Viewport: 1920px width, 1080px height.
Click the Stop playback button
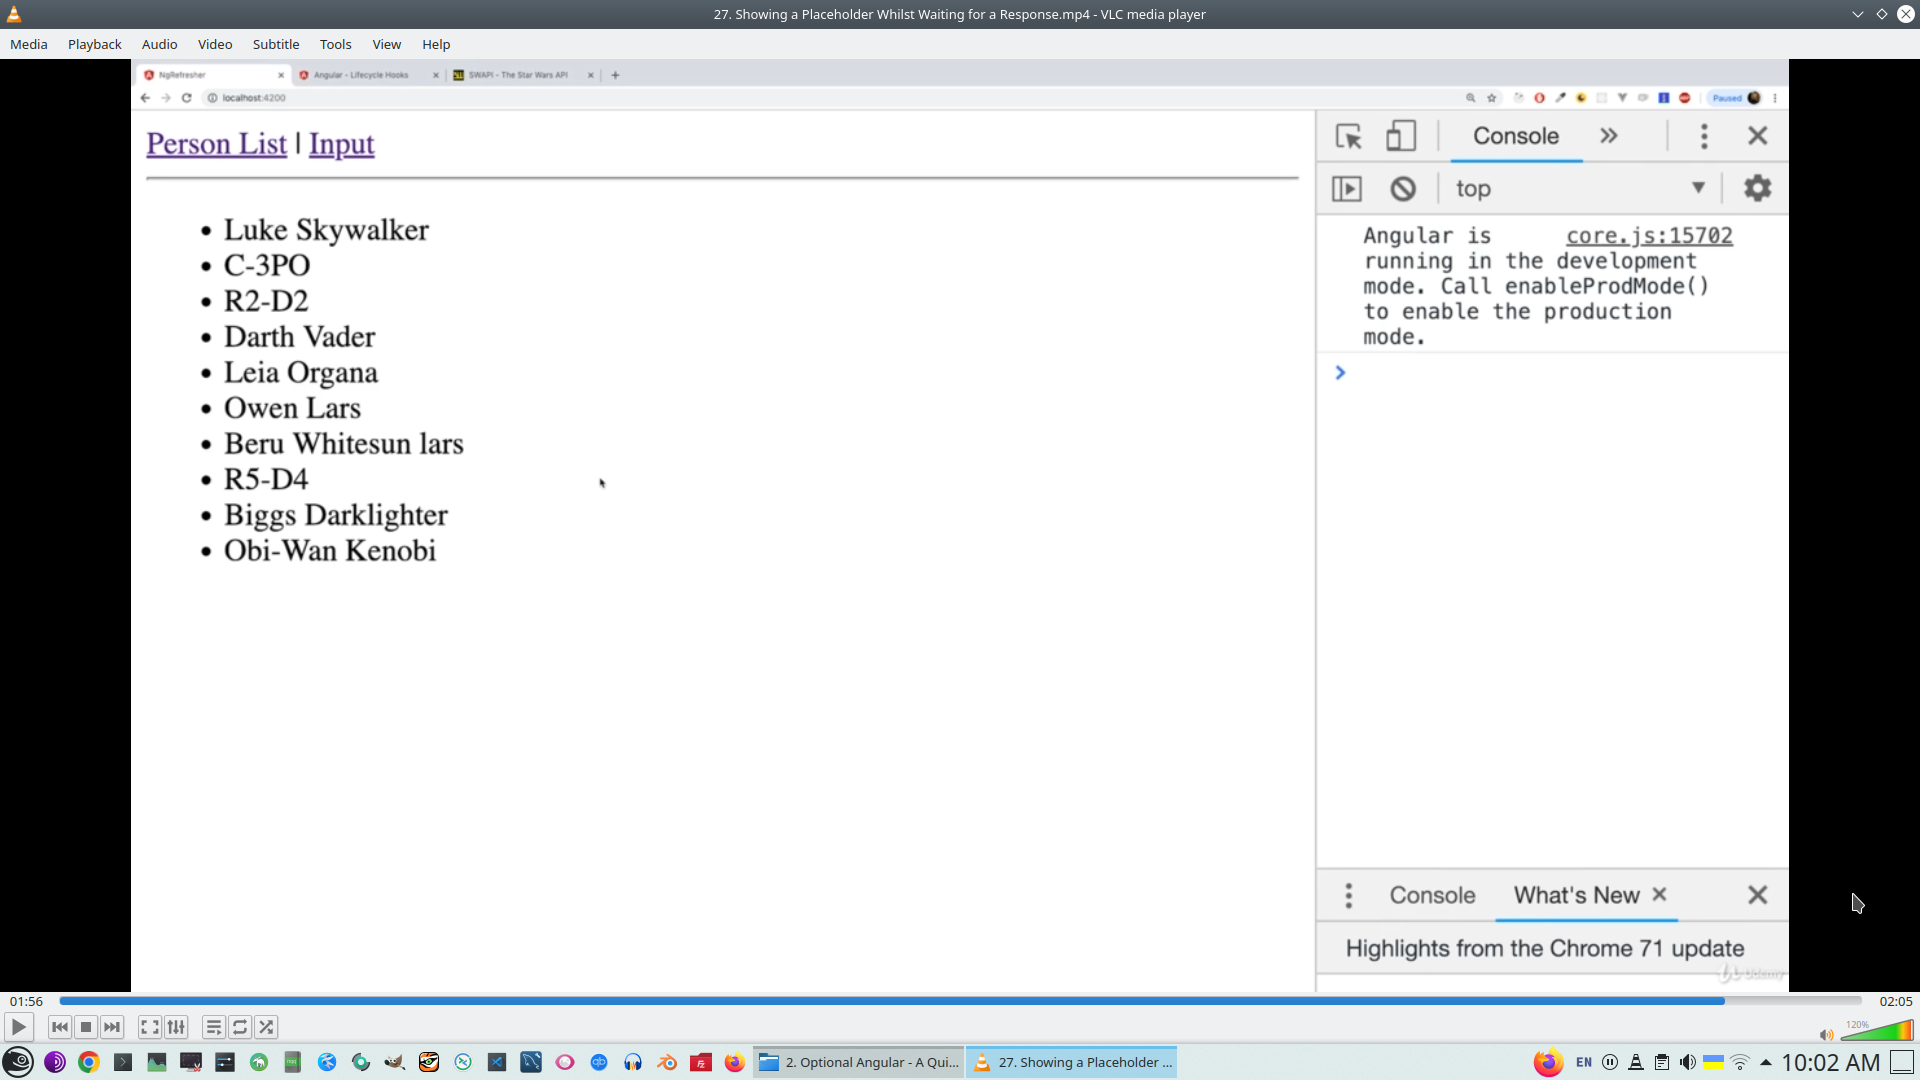(x=86, y=1027)
